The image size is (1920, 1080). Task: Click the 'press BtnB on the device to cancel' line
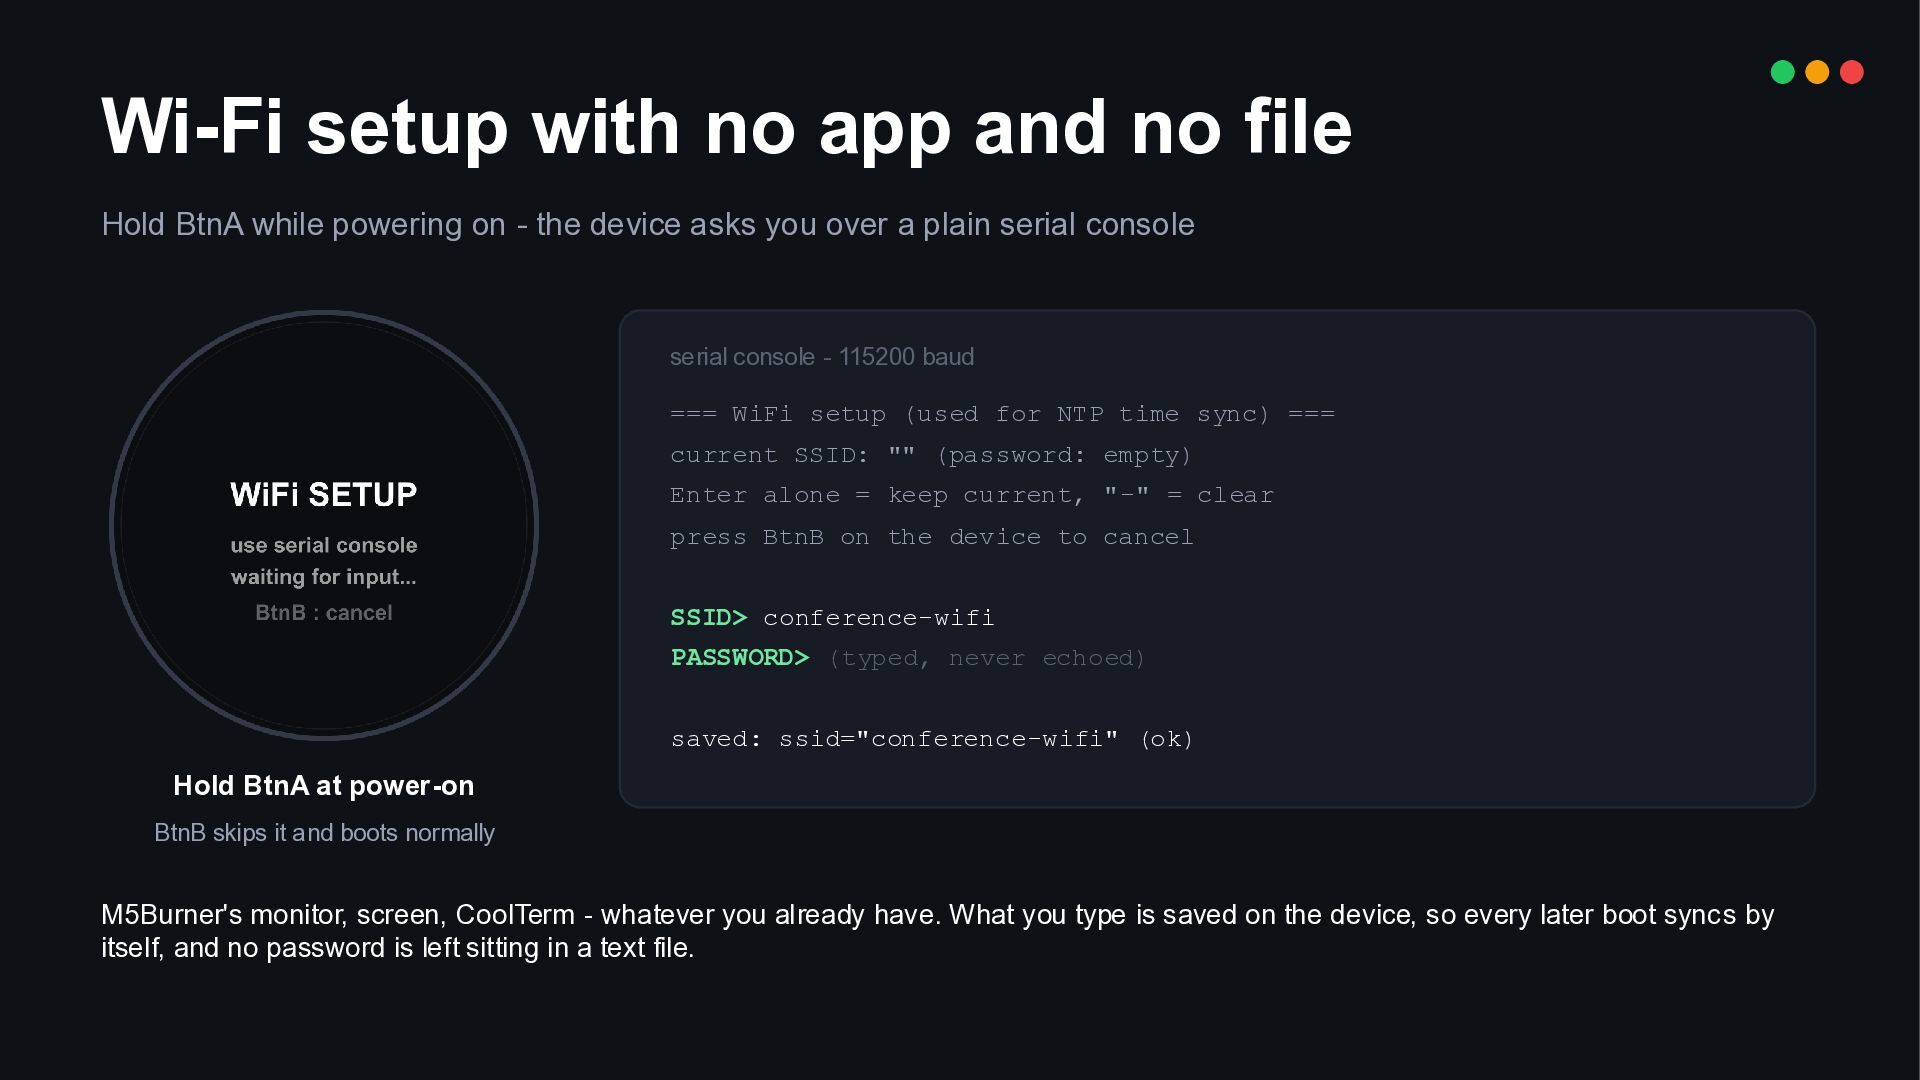932,537
